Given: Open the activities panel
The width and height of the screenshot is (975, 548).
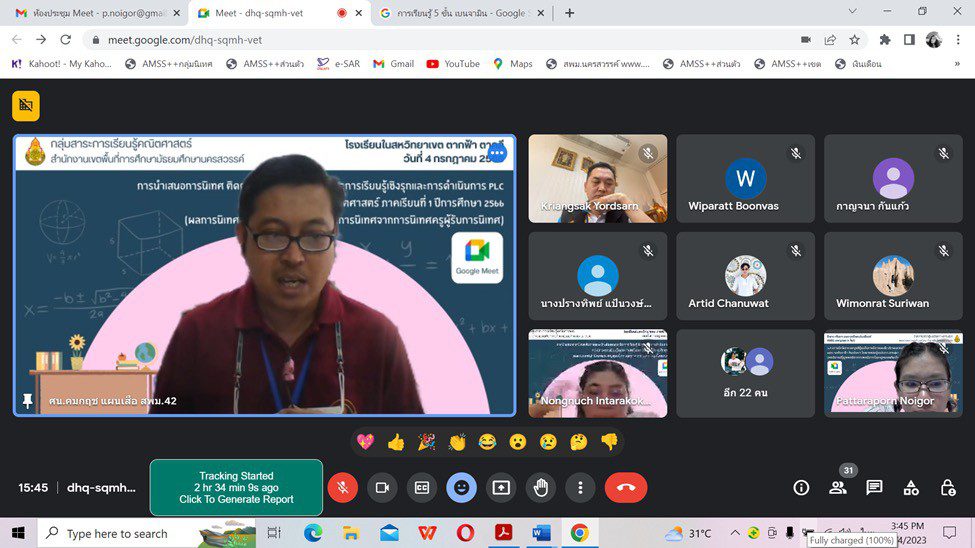Looking at the screenshot, I should [x=911, y=488].
